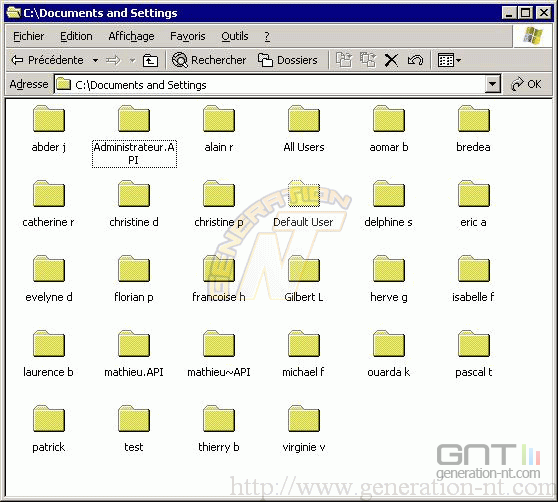This screenshot has height=502, width=558.
Task: Click the Move To toolbar icon
Action: [x=344, y=60]
